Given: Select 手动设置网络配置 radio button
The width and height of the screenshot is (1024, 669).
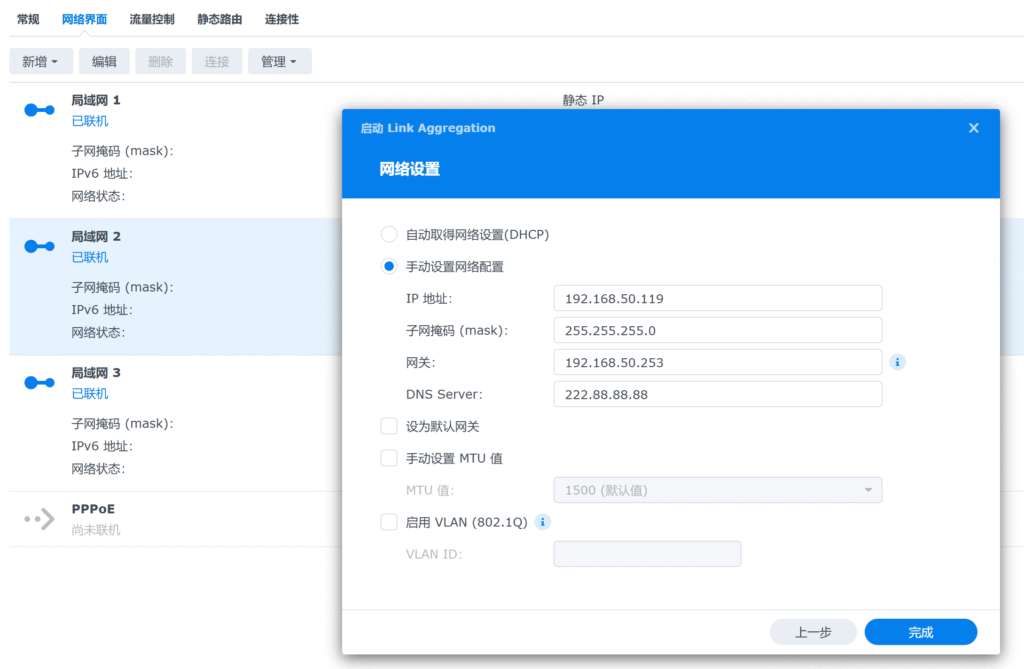Looking at the screenshot, I should click(389, 267).
